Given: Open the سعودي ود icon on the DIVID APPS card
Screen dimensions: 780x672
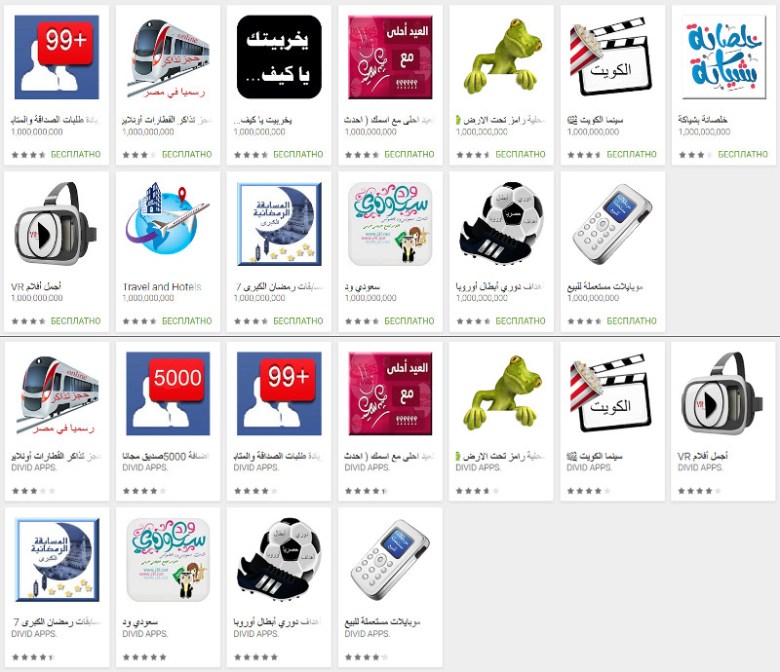Looking at the screenshot, I should click(x=168, y=560).
